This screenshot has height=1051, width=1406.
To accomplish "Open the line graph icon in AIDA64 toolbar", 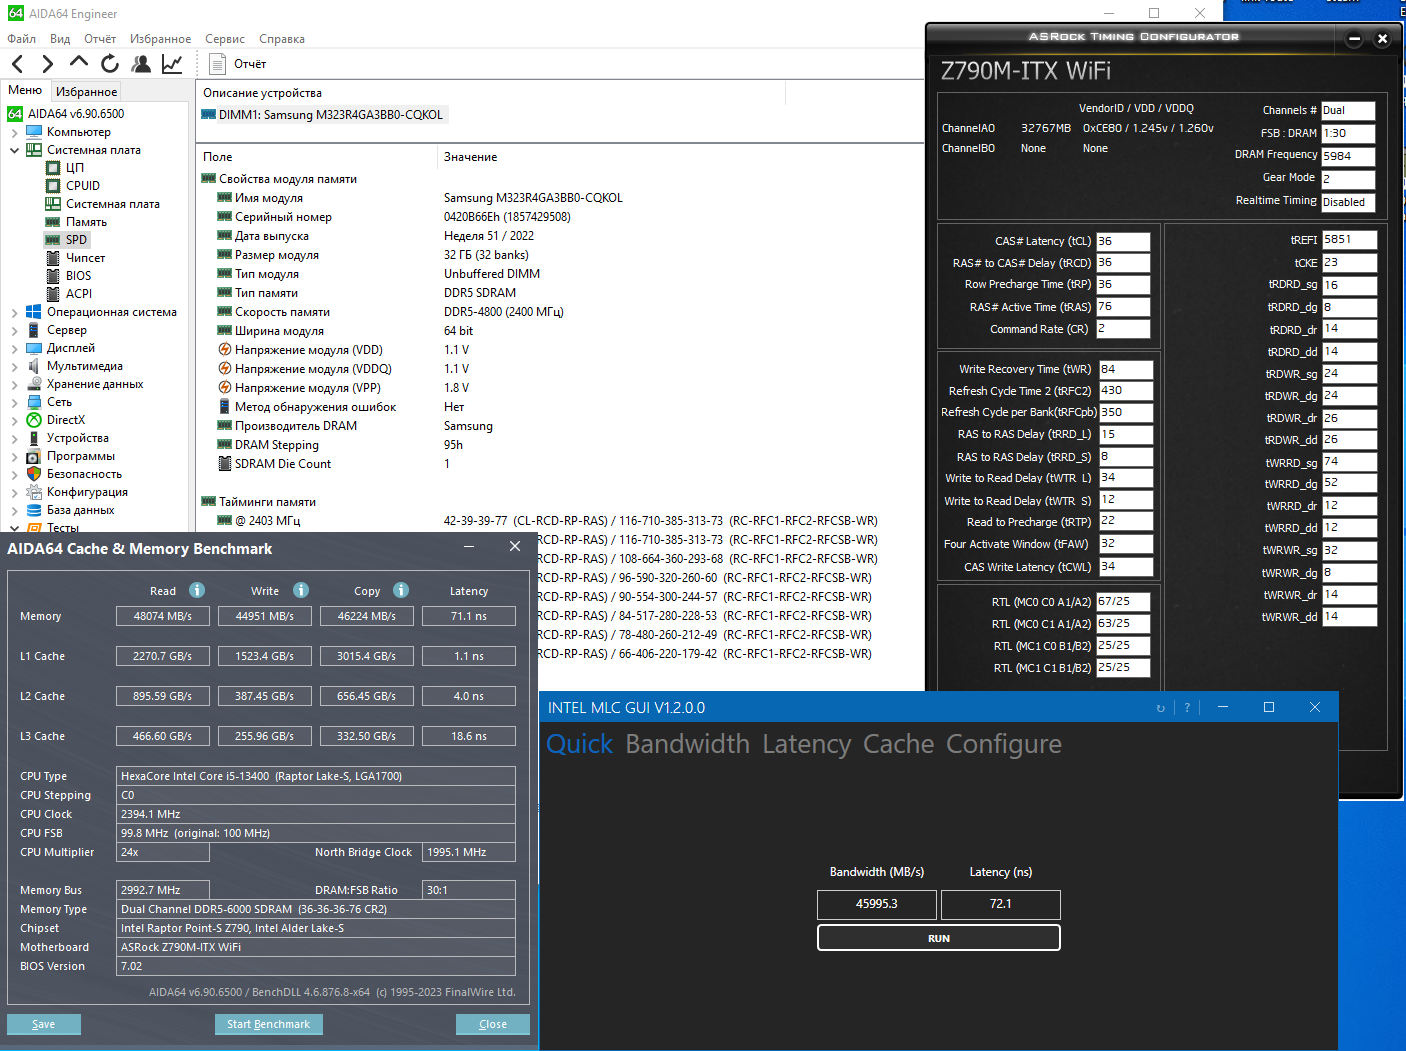I will tap(172, 64).
